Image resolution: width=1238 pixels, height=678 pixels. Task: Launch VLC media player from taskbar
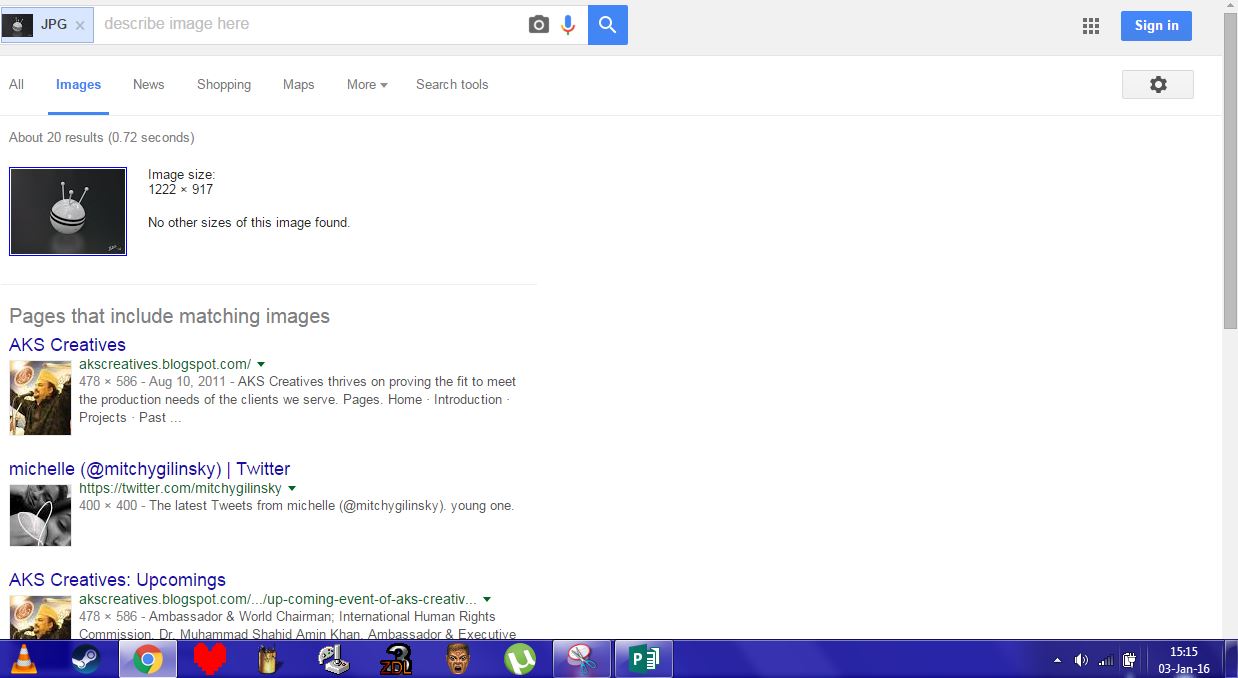tap(24, 660)
